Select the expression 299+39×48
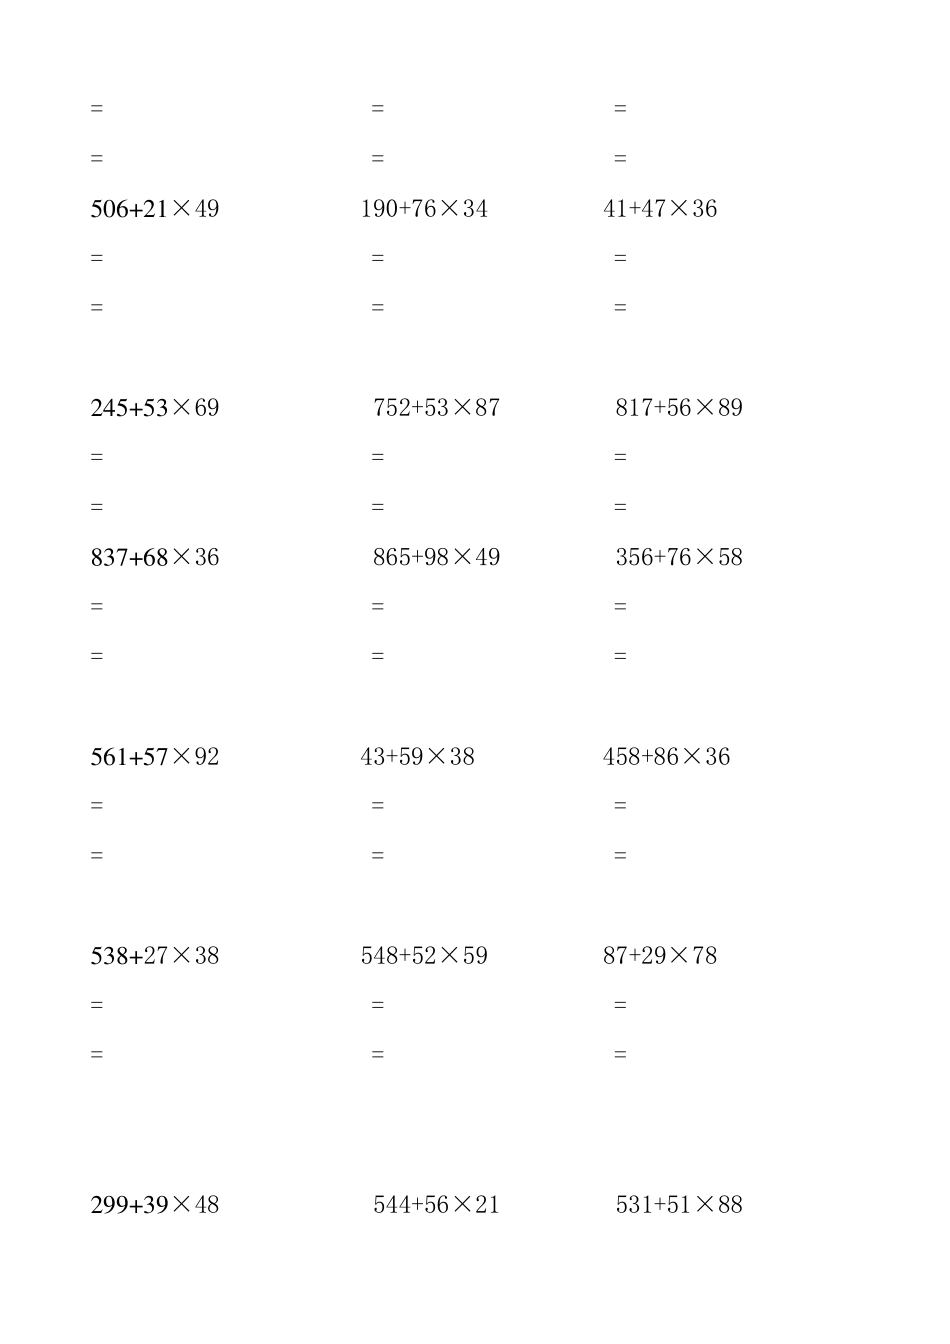 click(x=155, y=1205)
